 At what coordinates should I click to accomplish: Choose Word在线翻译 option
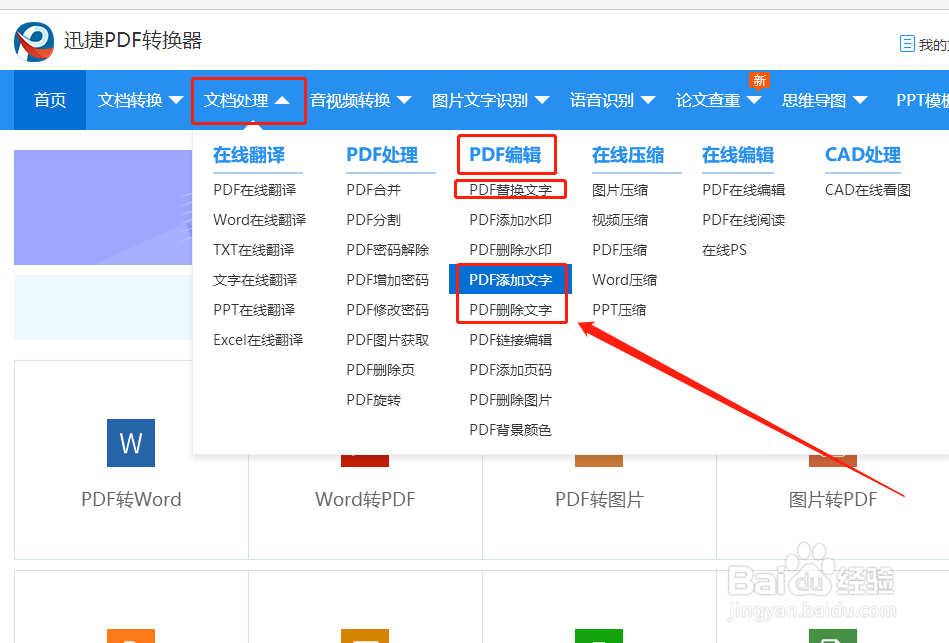click(260, 220)
